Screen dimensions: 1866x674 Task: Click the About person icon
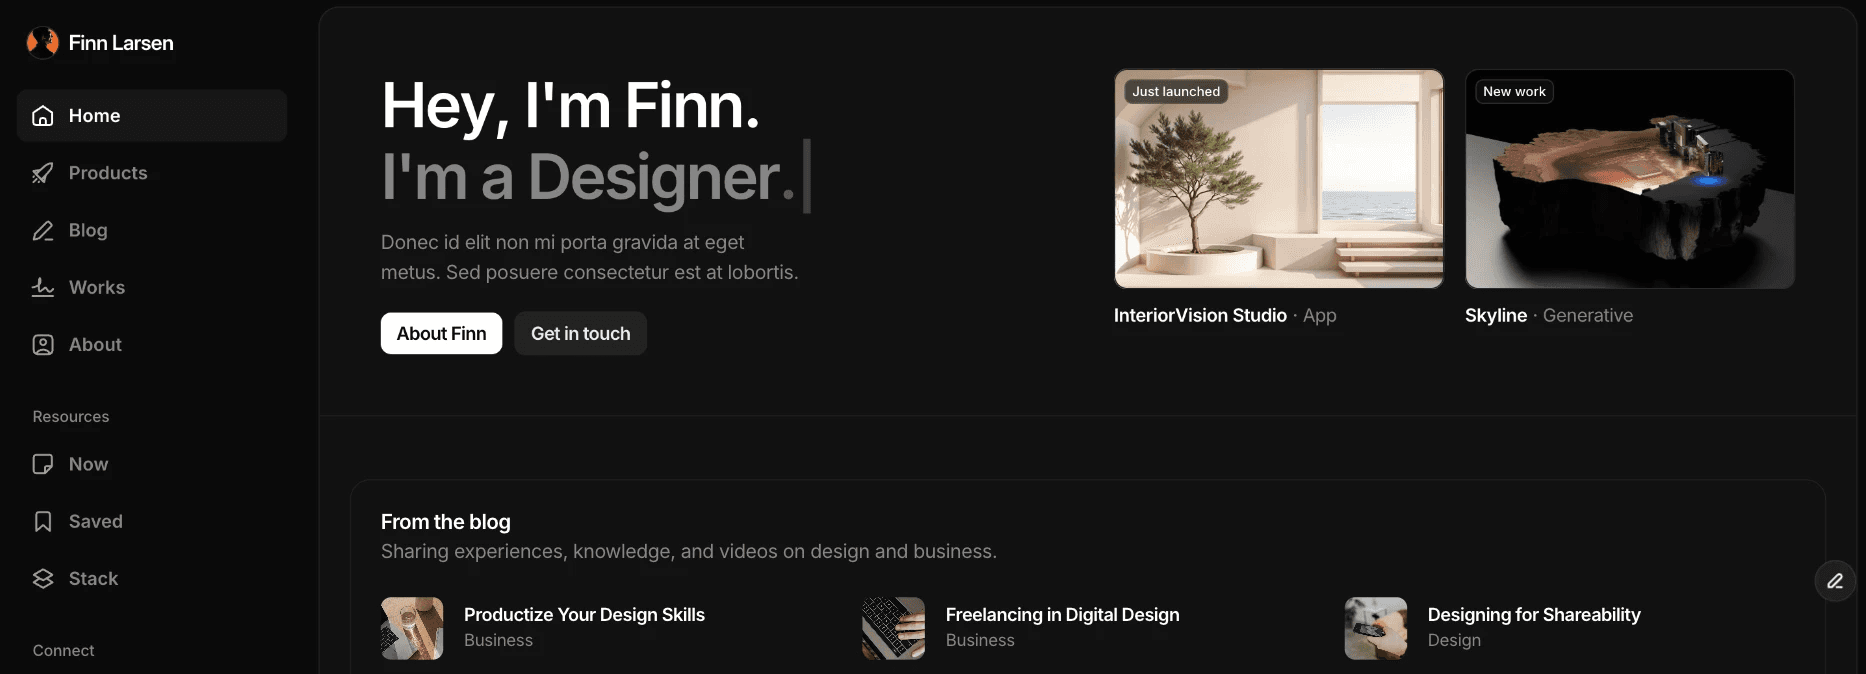coord(43,344)
